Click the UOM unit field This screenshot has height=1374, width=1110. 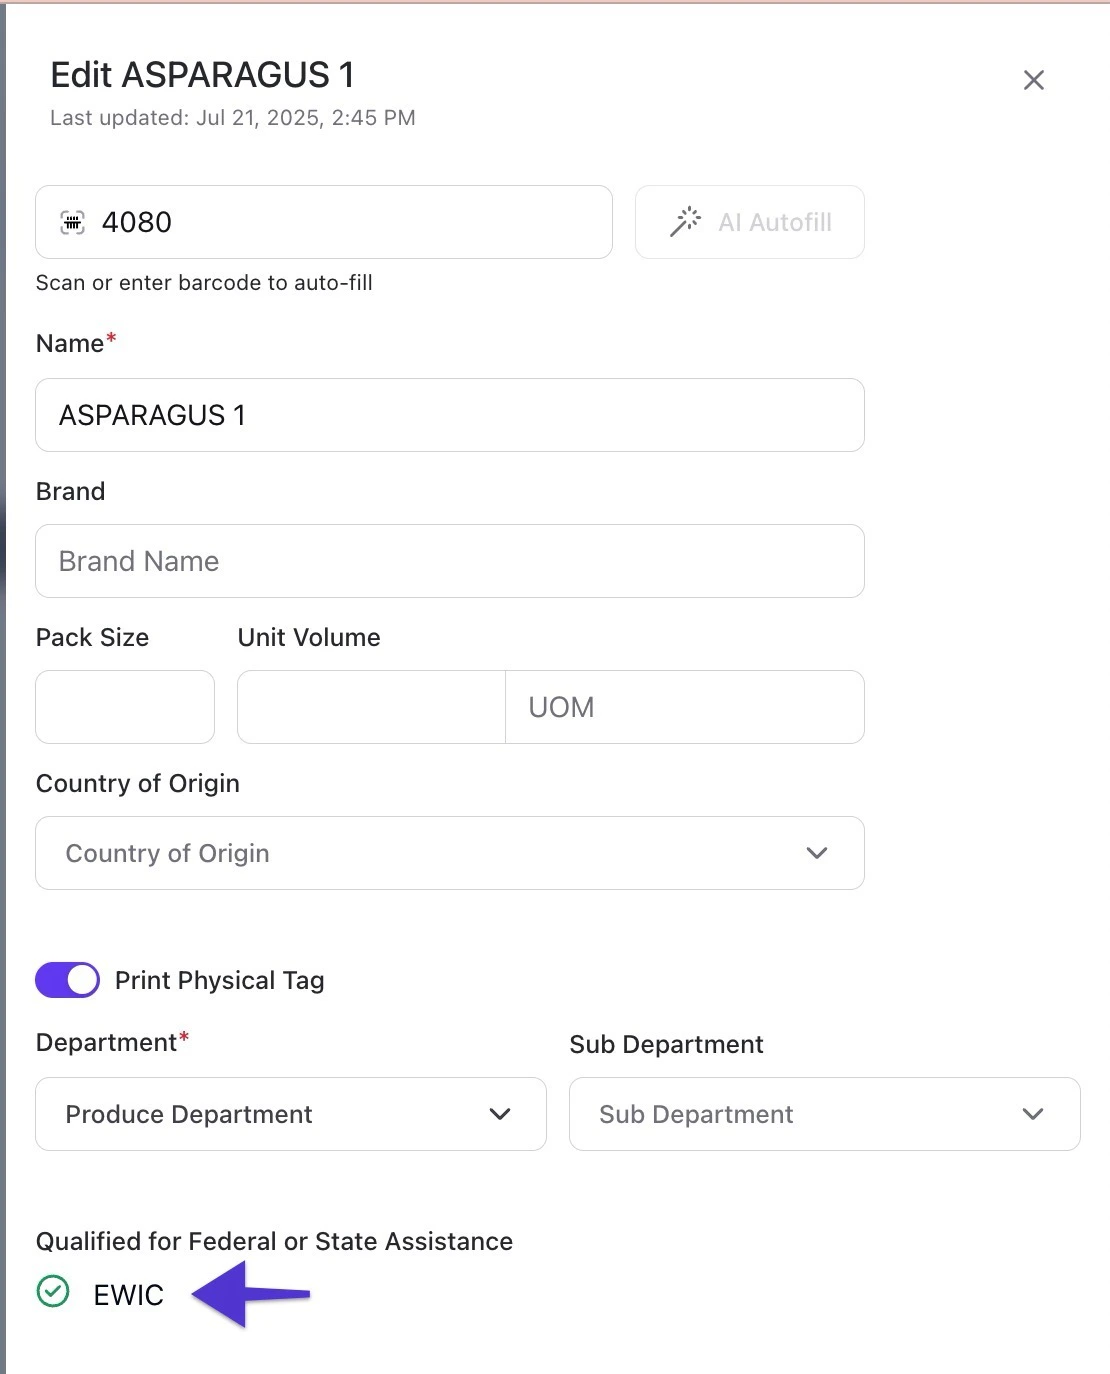pos(684,707)
